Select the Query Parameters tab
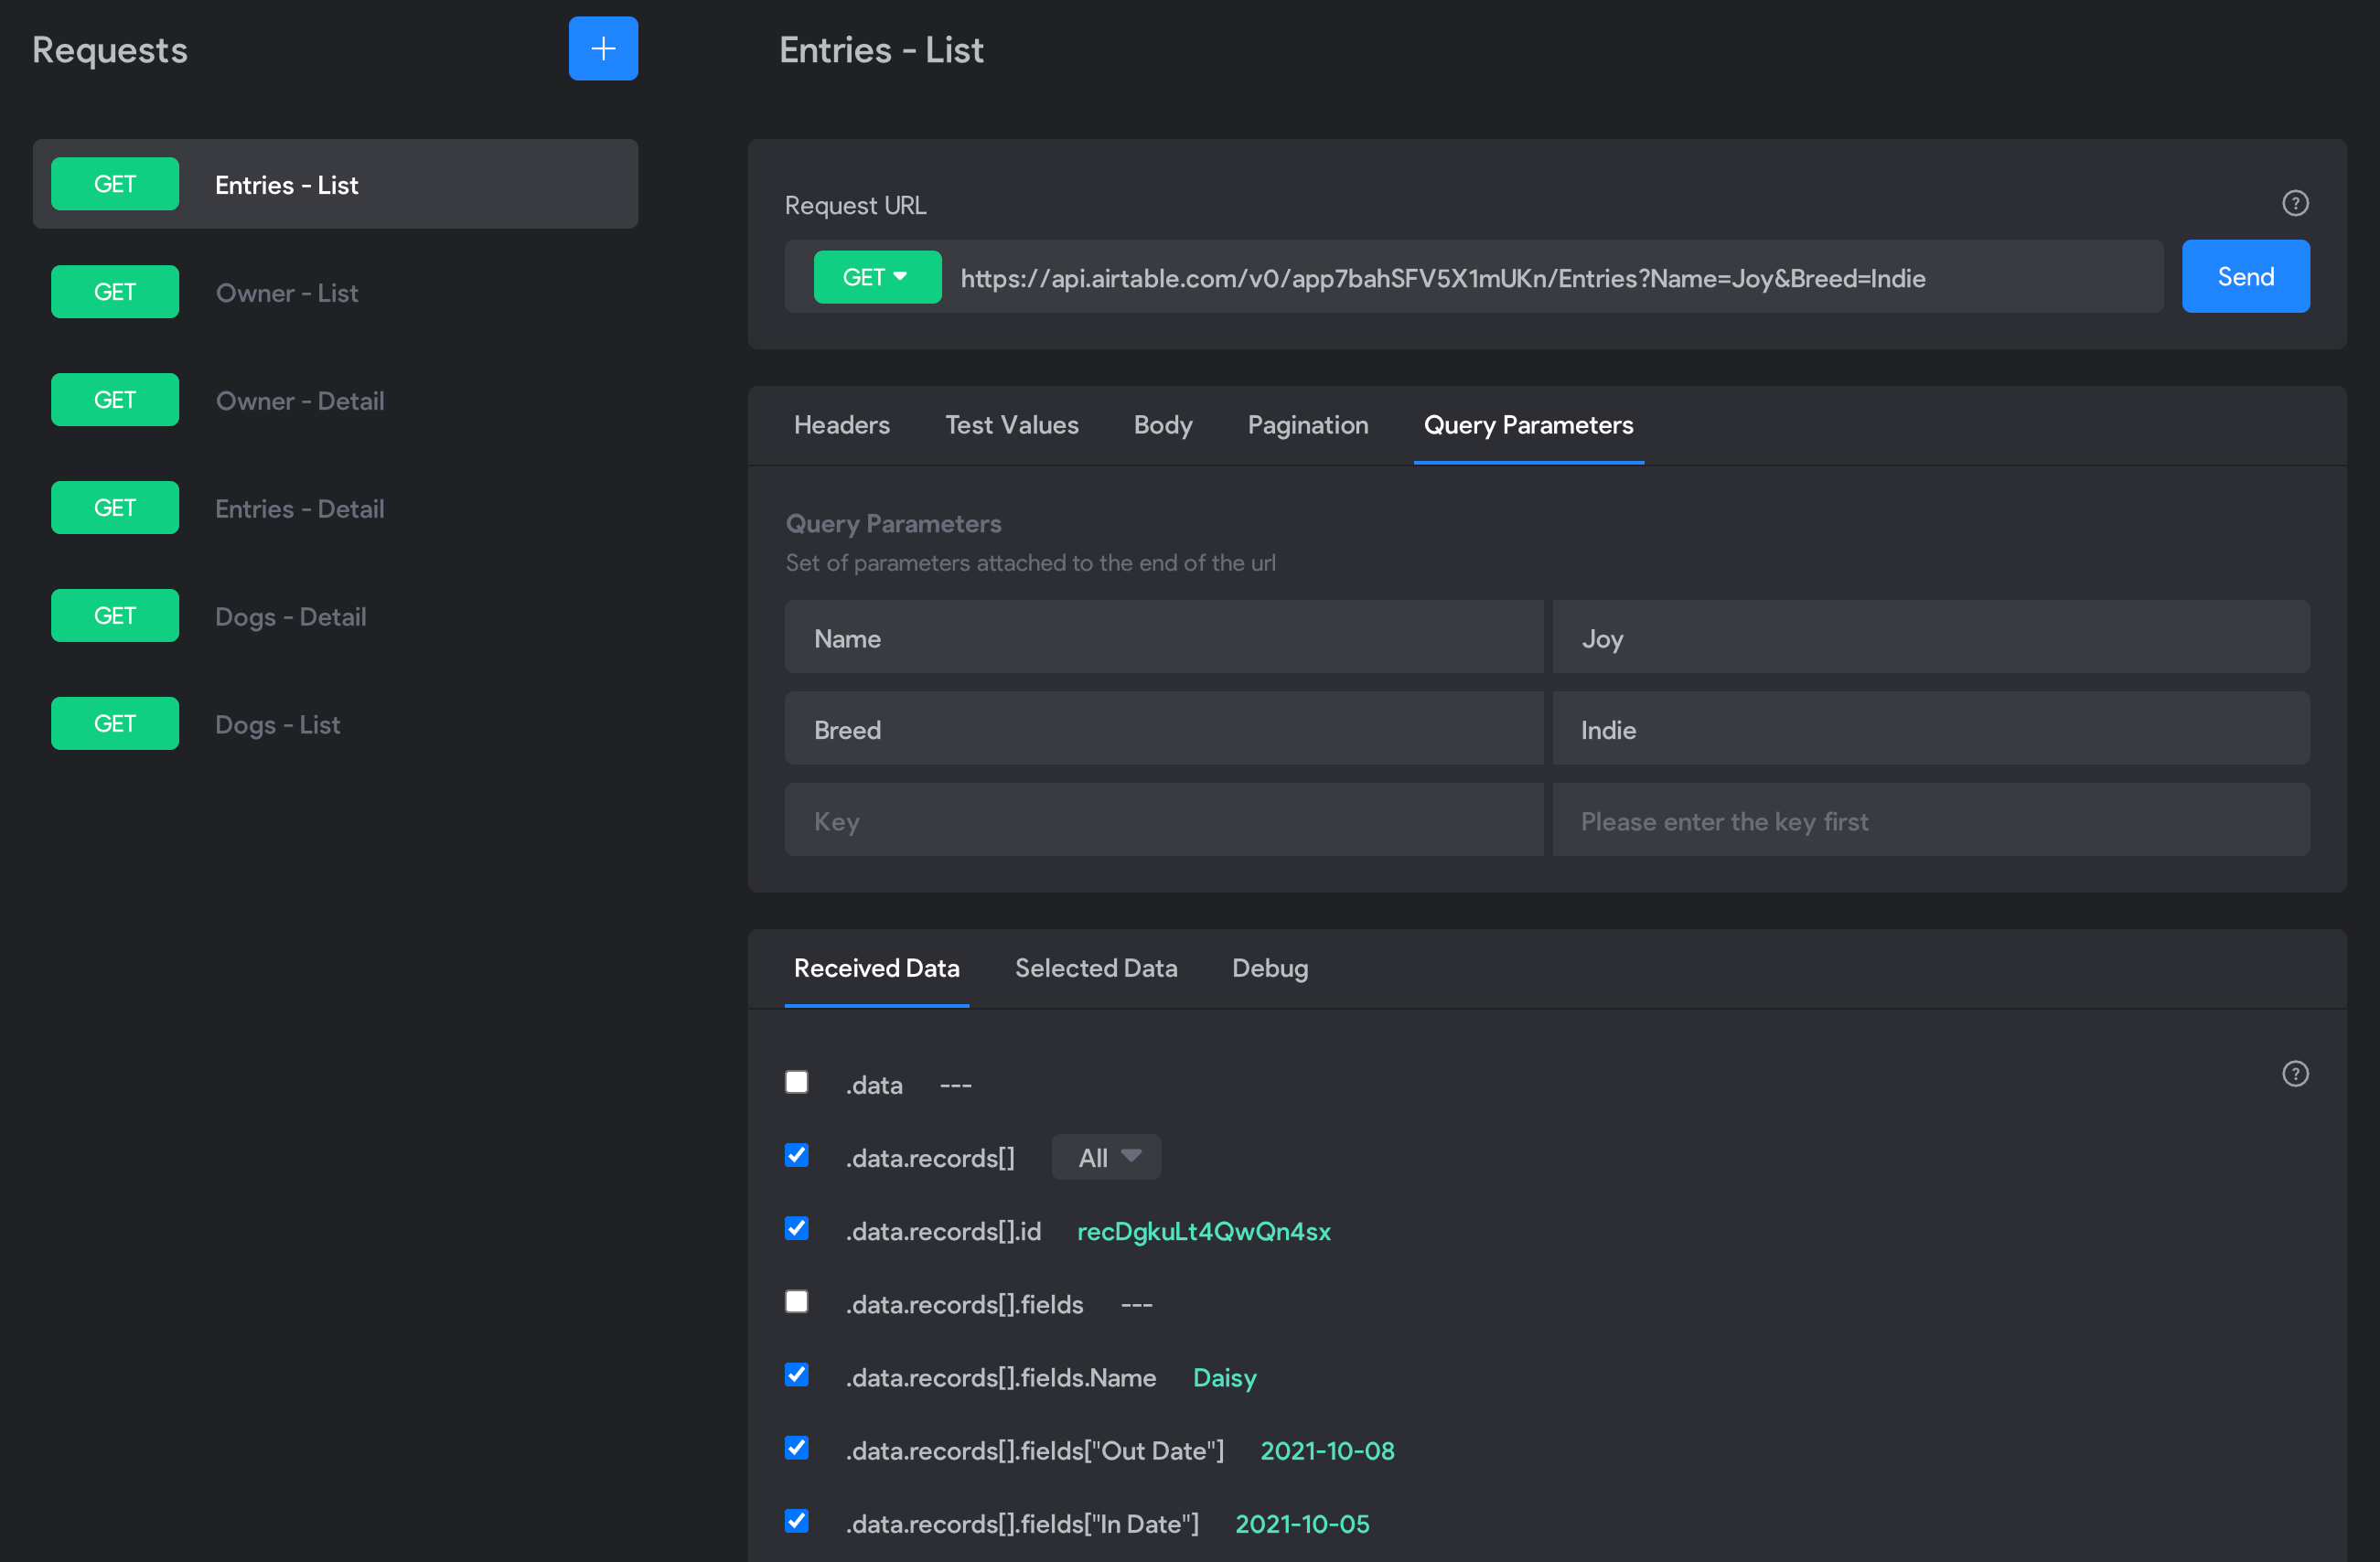 click(x=1528, y=425)
